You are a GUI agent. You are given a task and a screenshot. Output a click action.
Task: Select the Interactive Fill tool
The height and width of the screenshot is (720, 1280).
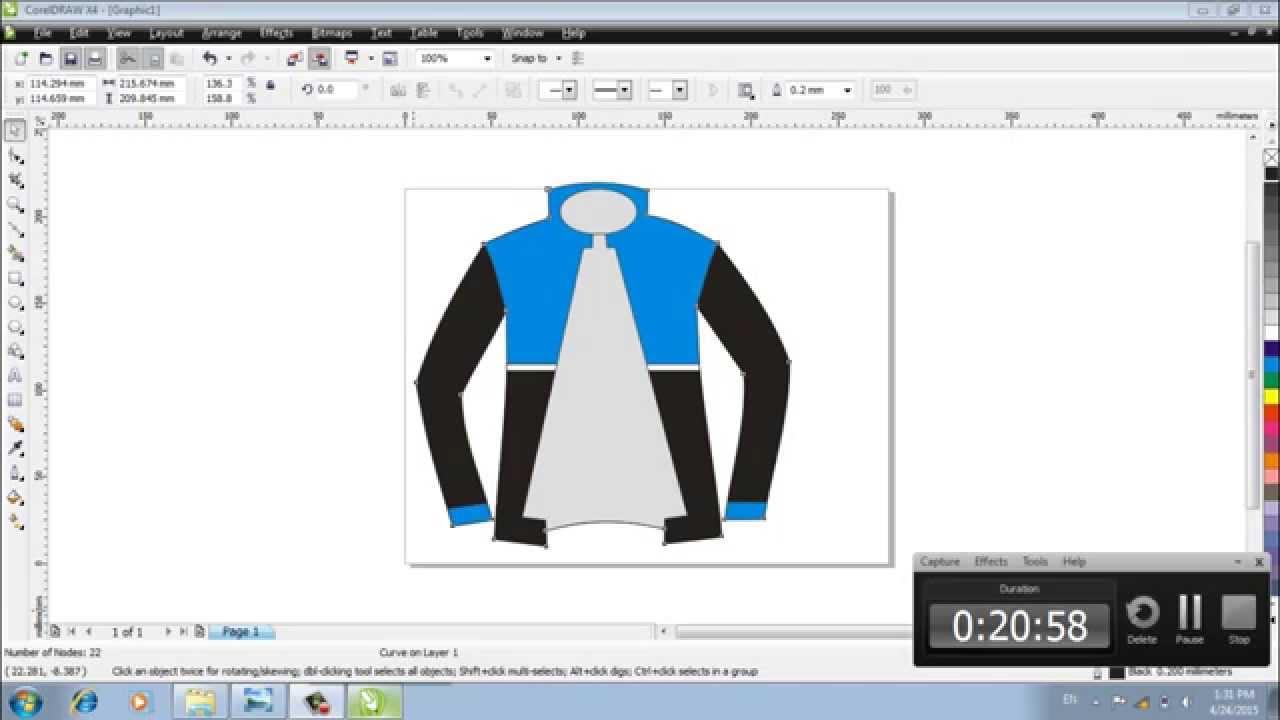pyautogui.click(x=15, y=522)
